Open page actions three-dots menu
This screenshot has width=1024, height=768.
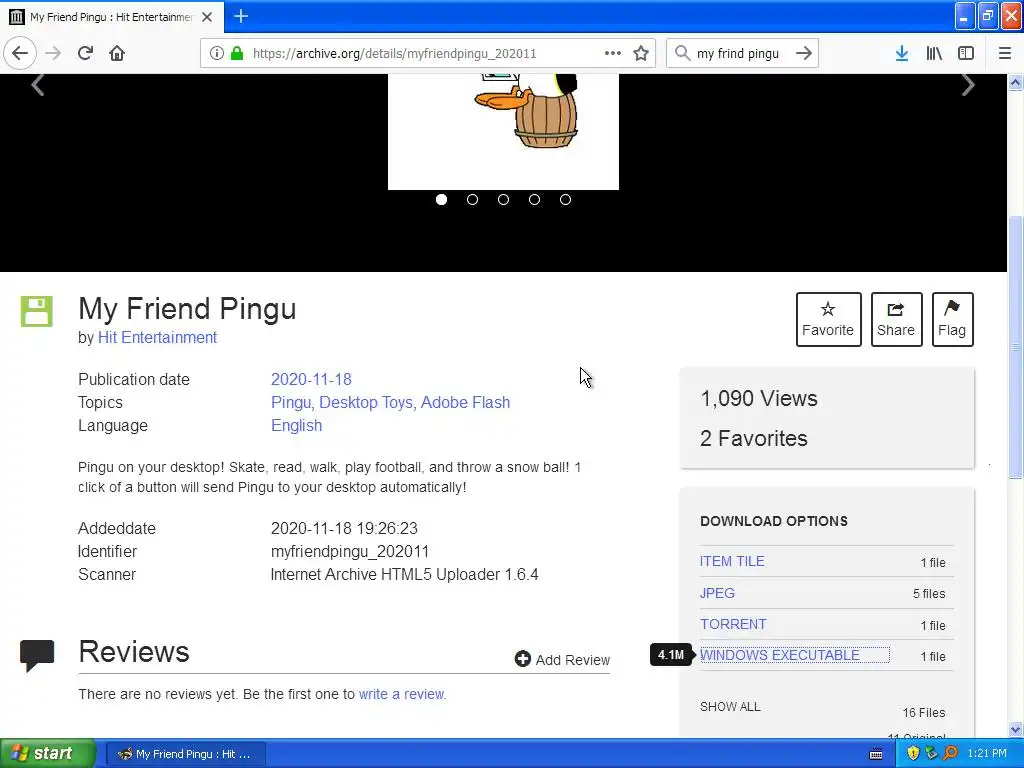coord(613,53)
